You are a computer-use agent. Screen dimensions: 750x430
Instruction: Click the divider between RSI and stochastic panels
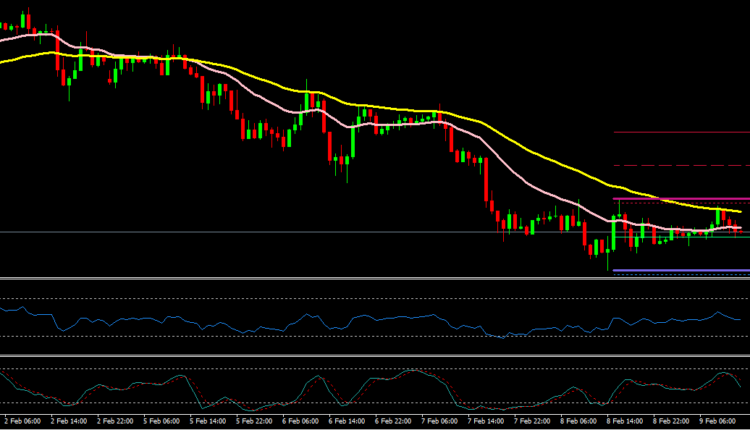pos(375,355)
